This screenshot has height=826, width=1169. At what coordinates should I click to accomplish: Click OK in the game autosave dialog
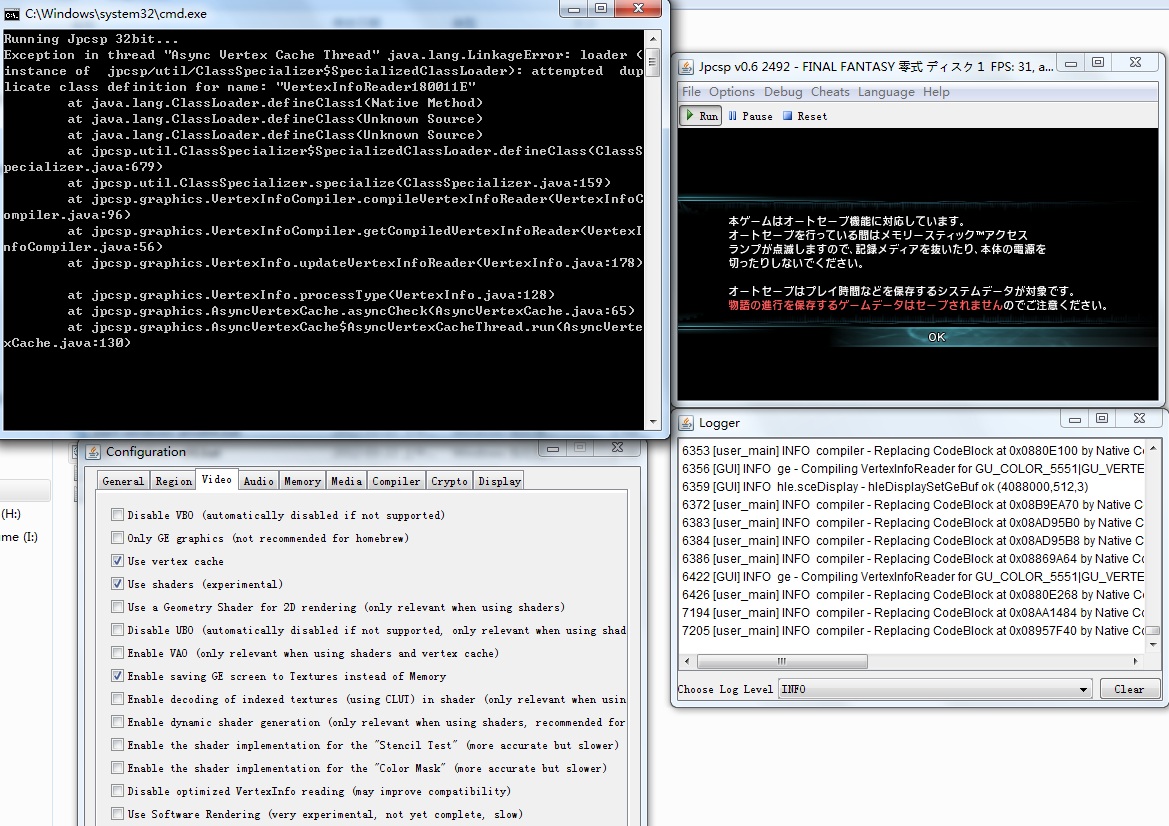point(936,337)
